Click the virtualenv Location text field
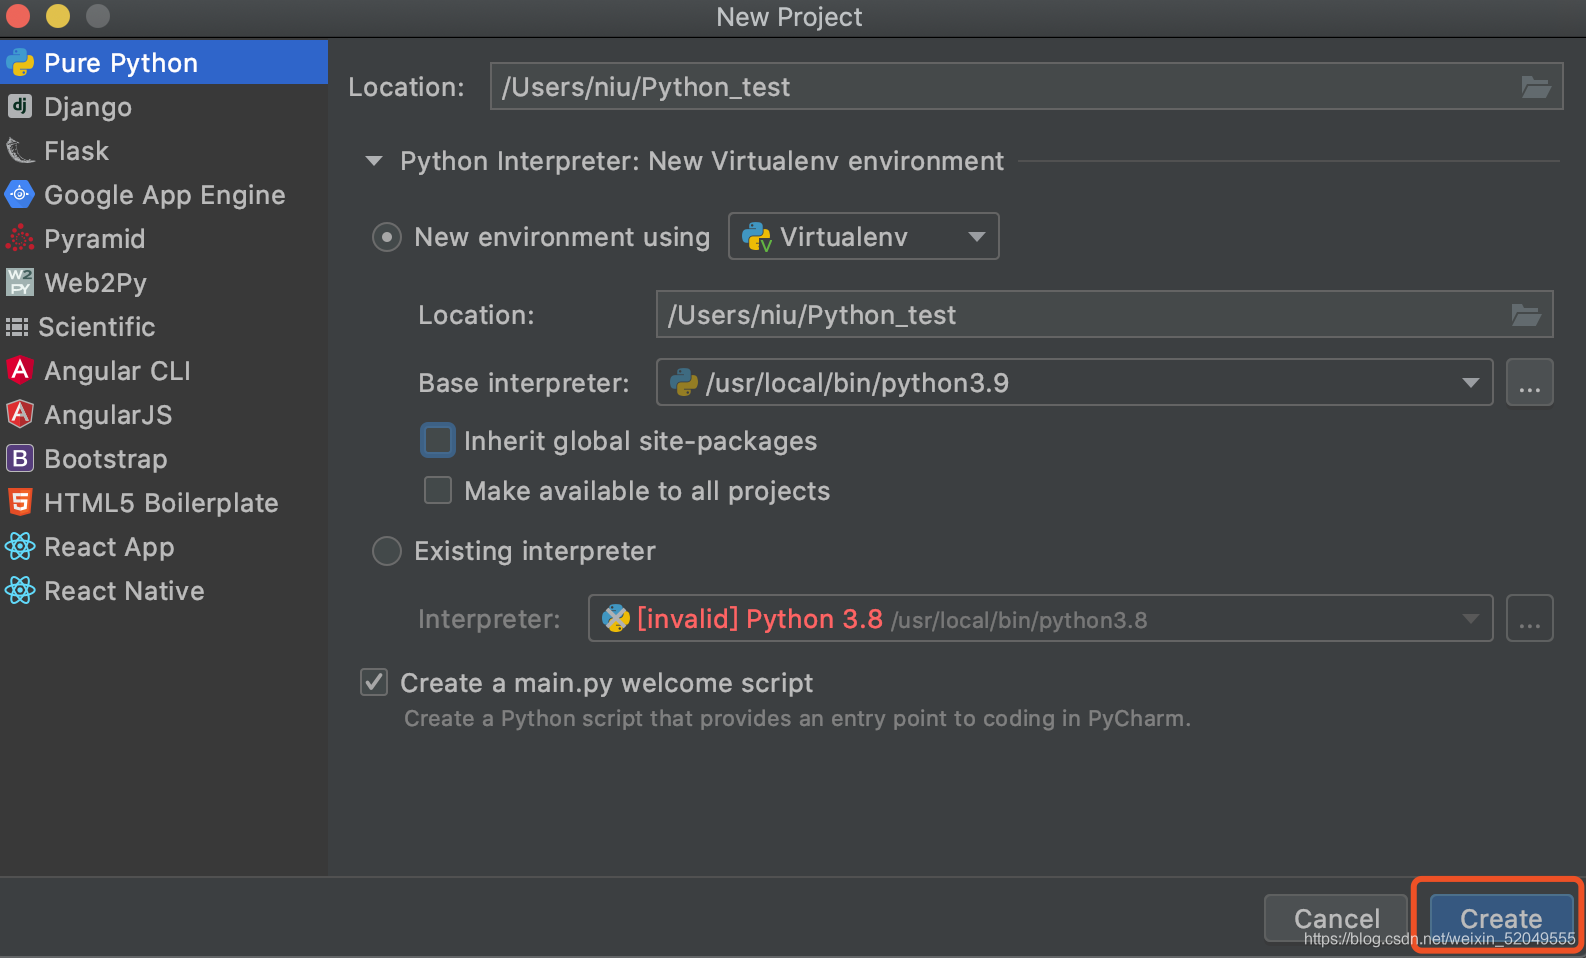The width and height of the screenshot is (1586, 958). click(x=1104, y=315)
